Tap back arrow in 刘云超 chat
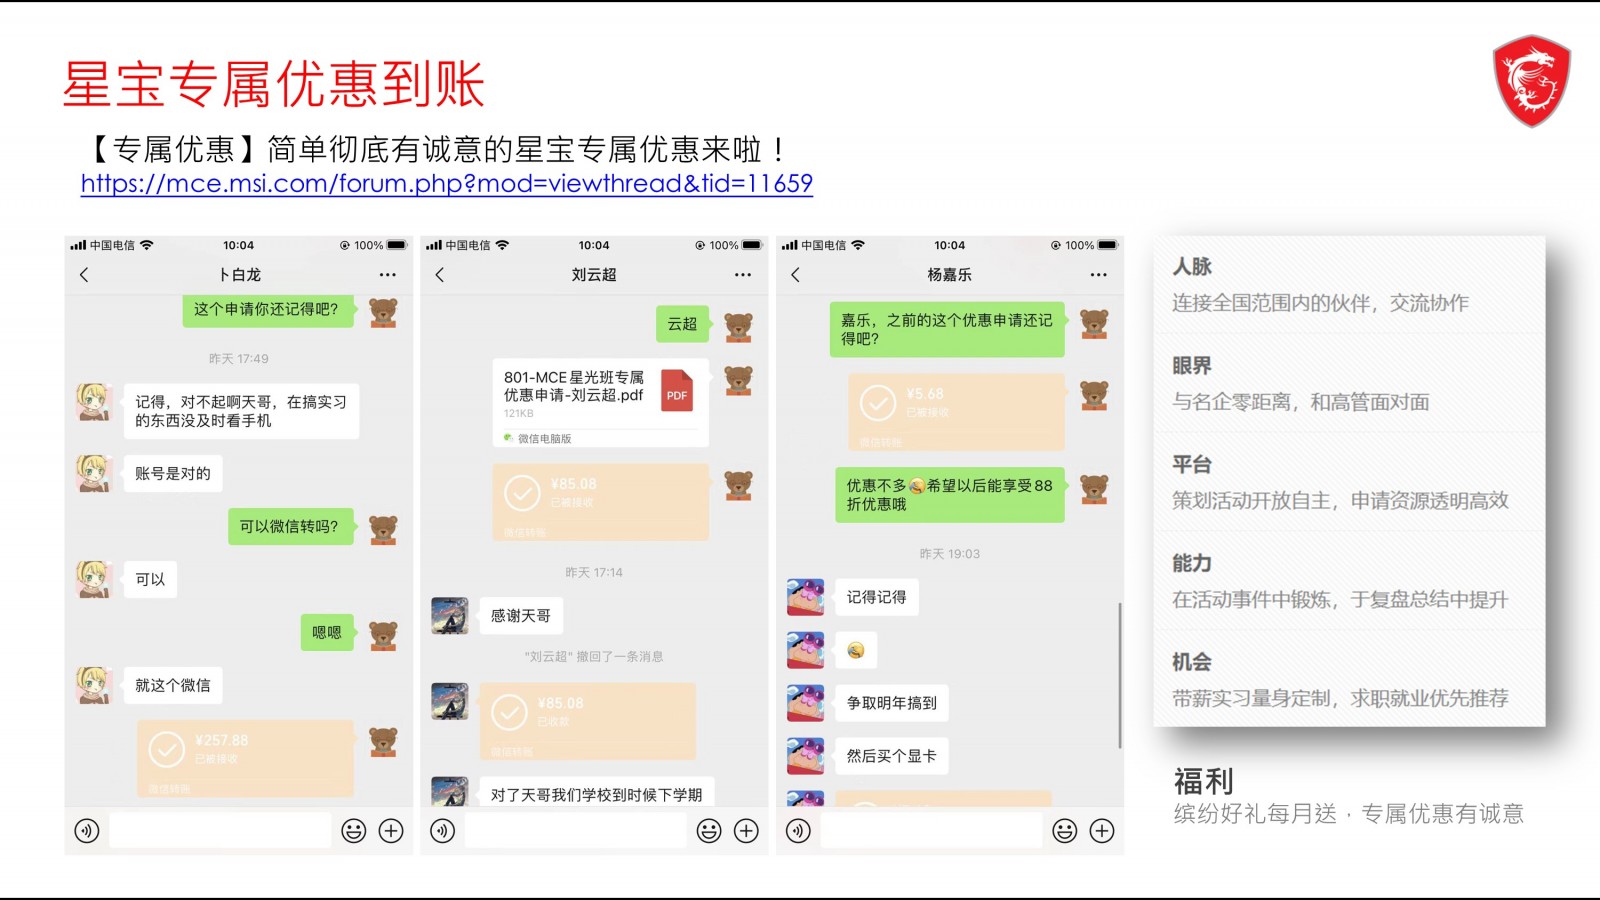Image resolution: width=1600 pixels, height=900 pixels. pos(440,275)
